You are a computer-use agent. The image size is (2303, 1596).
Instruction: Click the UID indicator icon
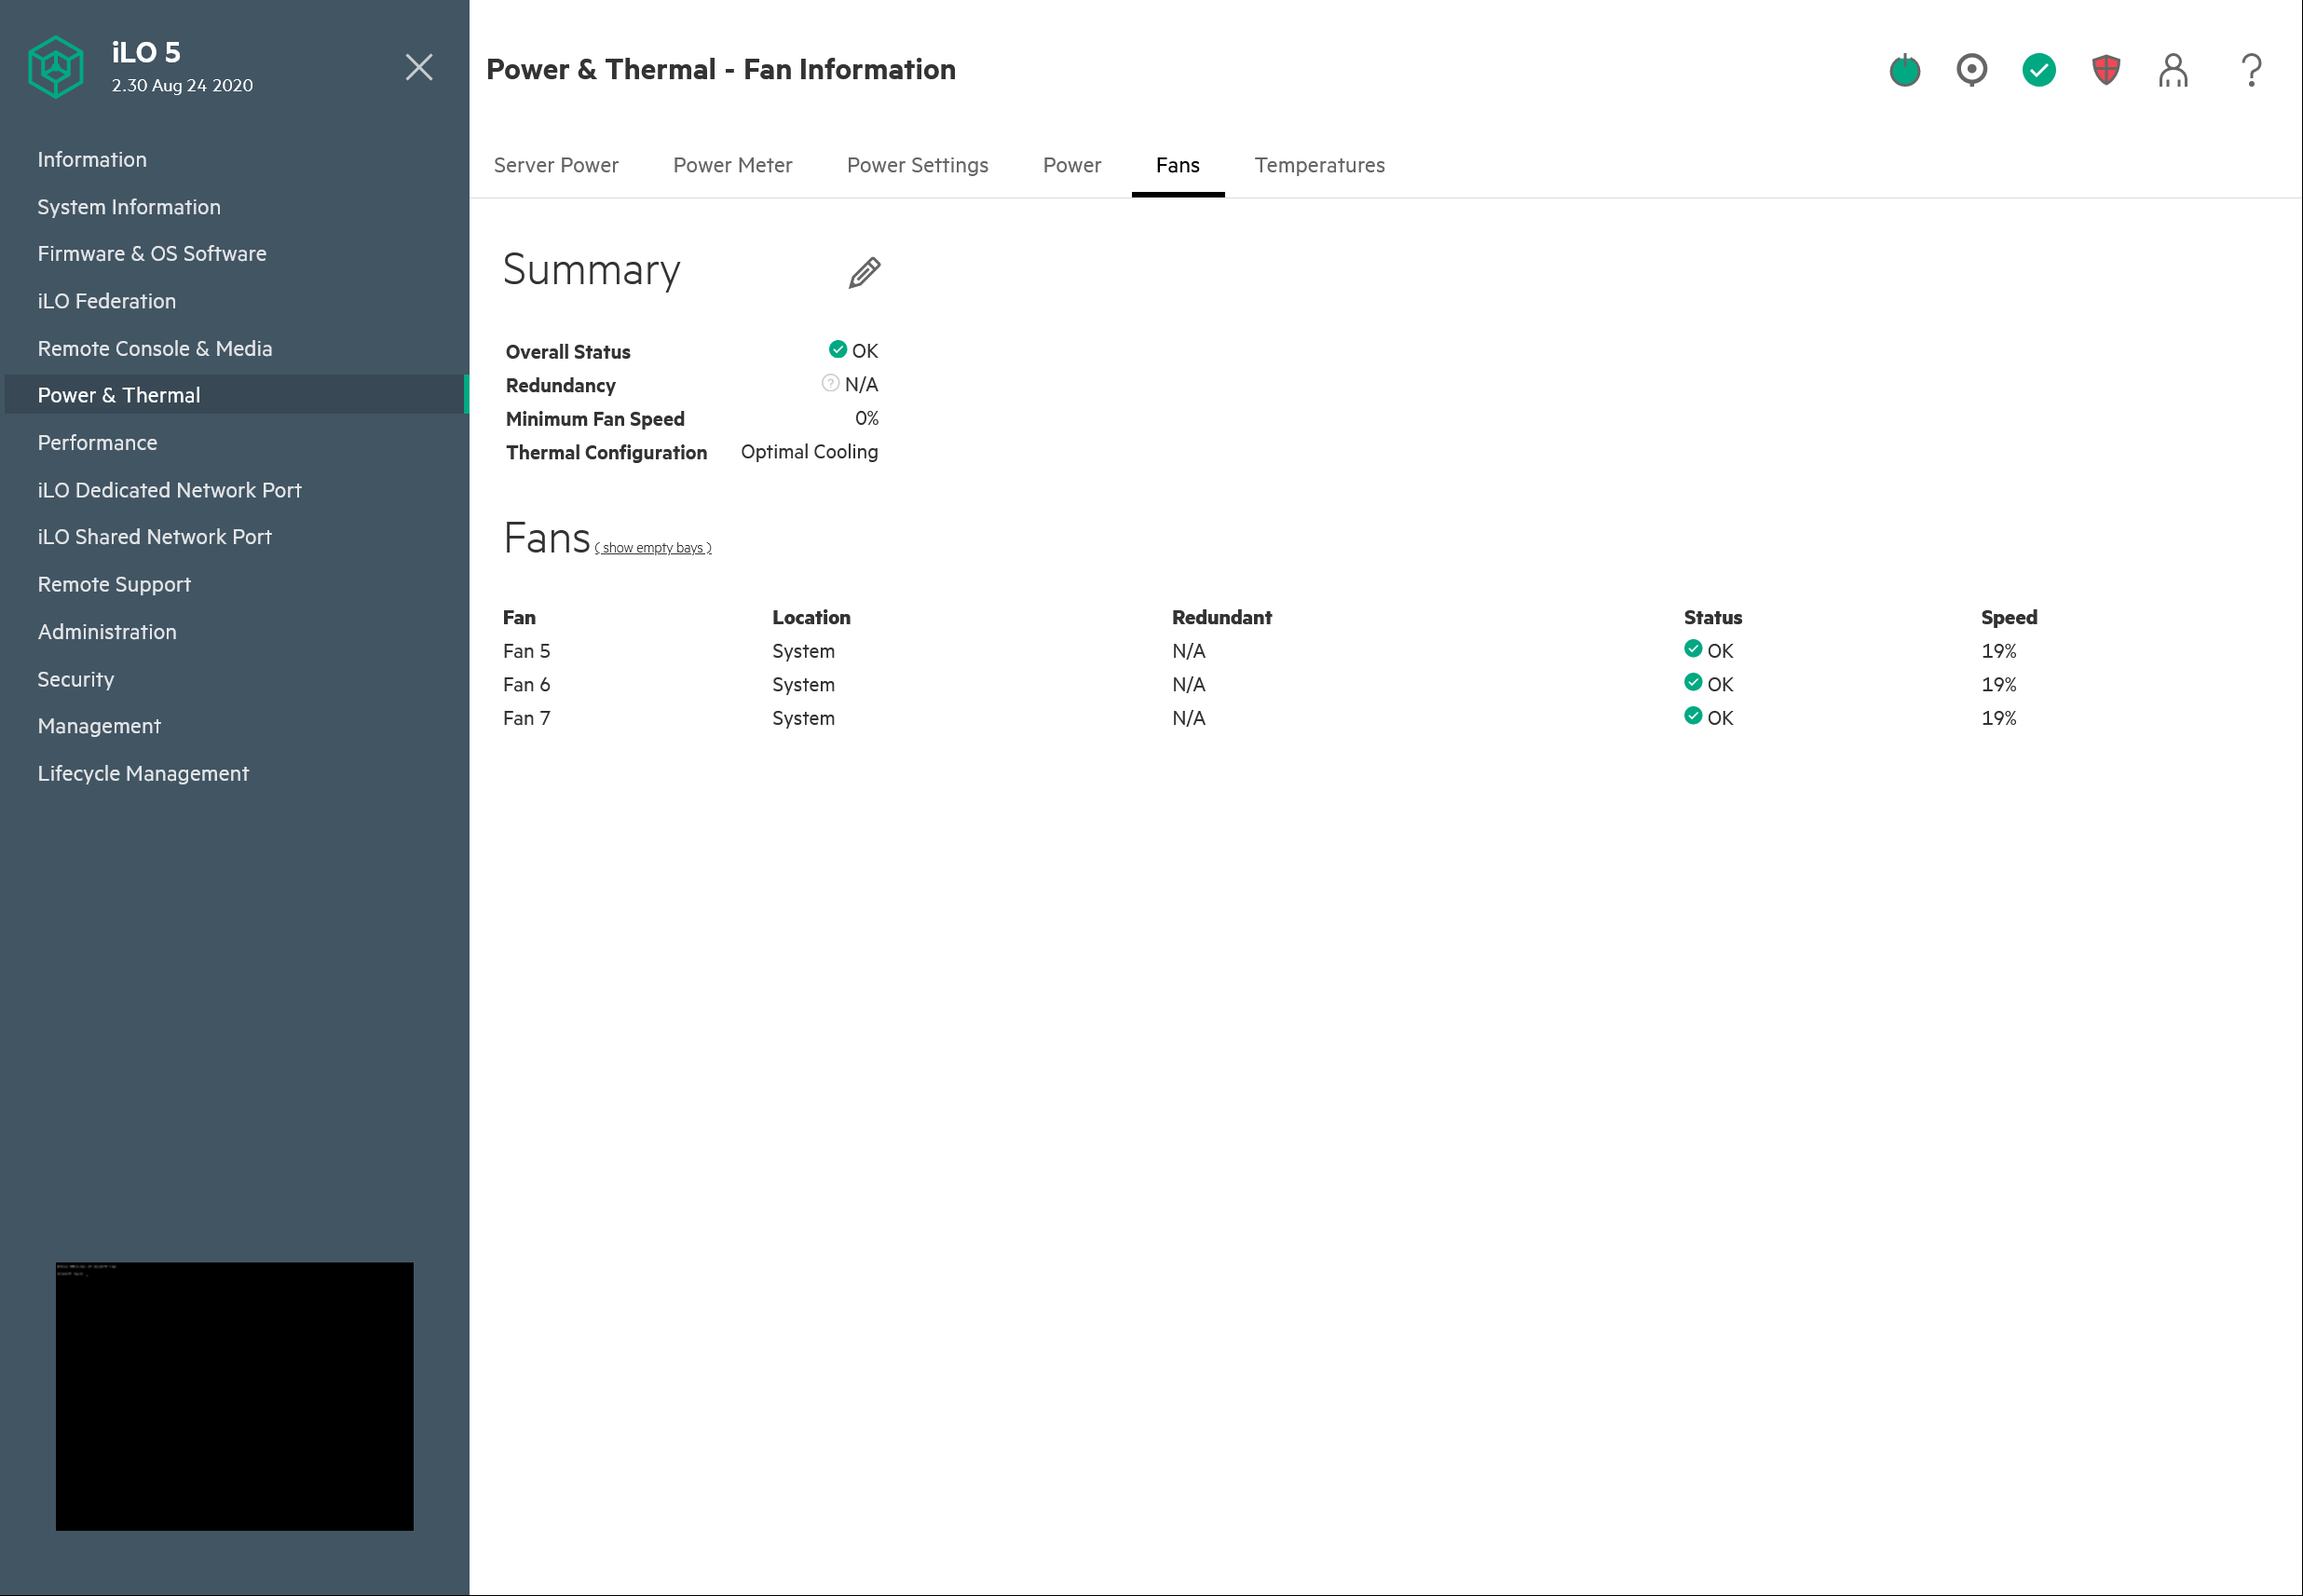point(1971,70)
